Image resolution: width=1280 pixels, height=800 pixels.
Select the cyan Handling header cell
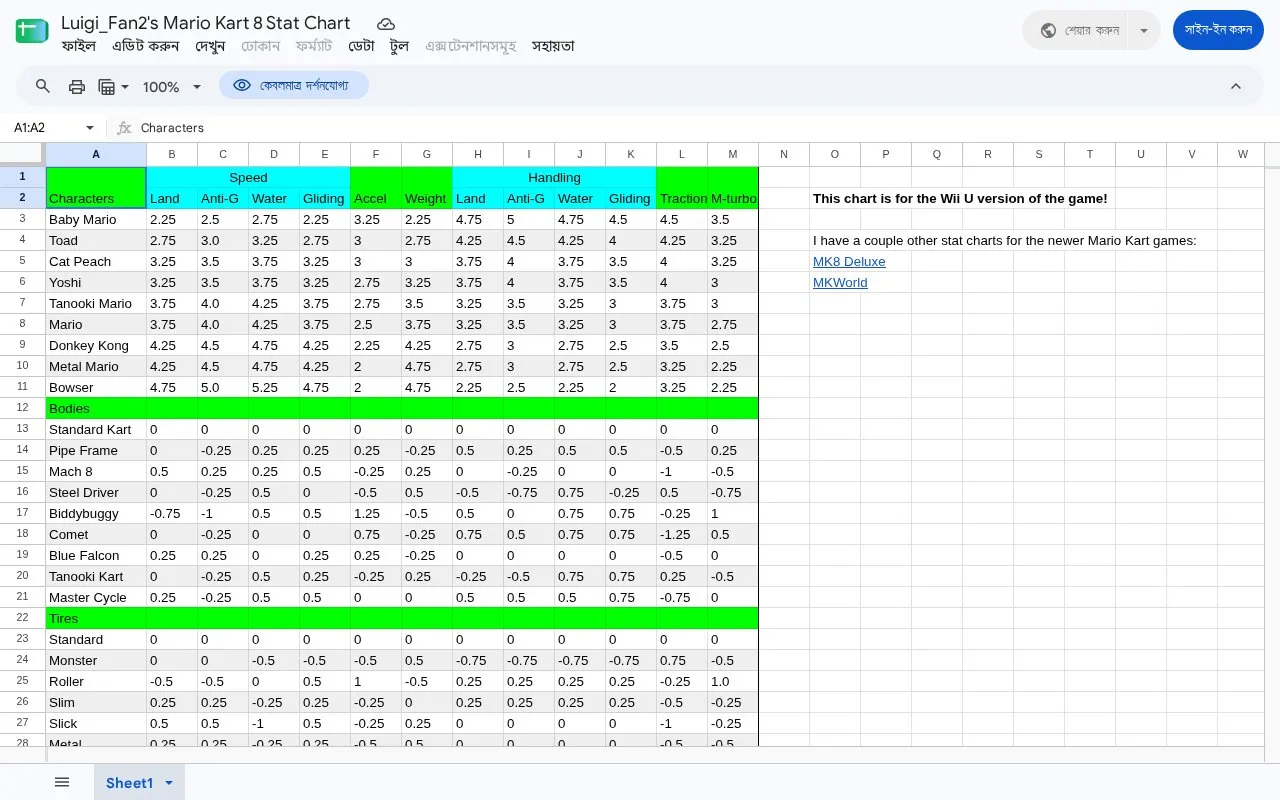(x=554, y=177)
